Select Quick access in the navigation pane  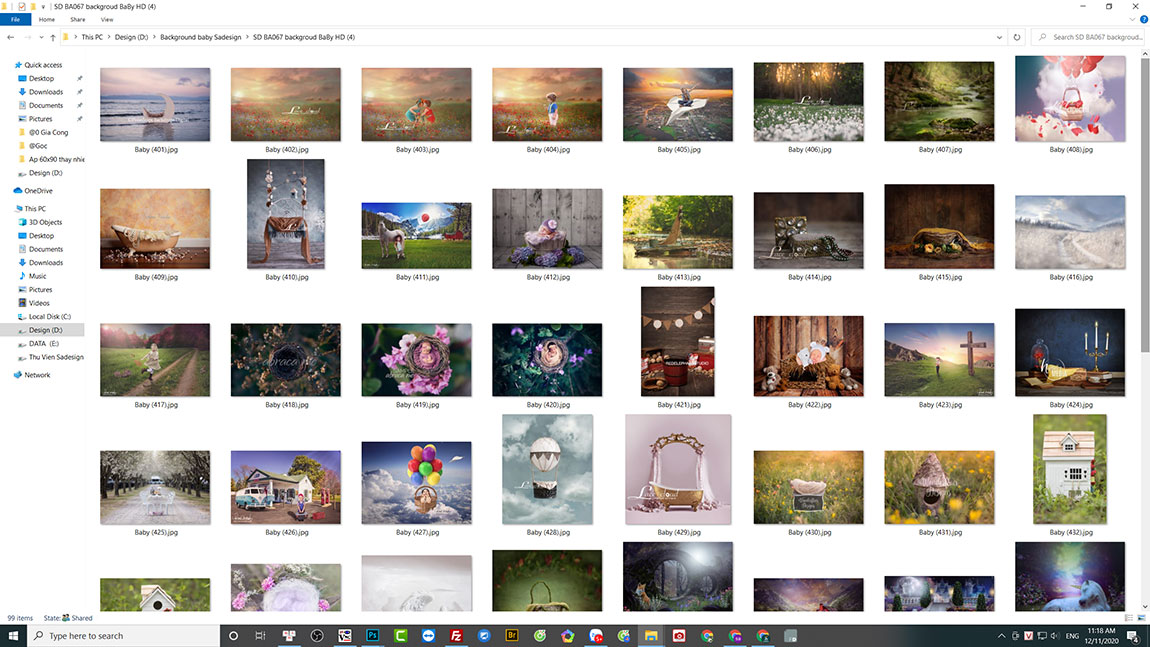[43, 65]
